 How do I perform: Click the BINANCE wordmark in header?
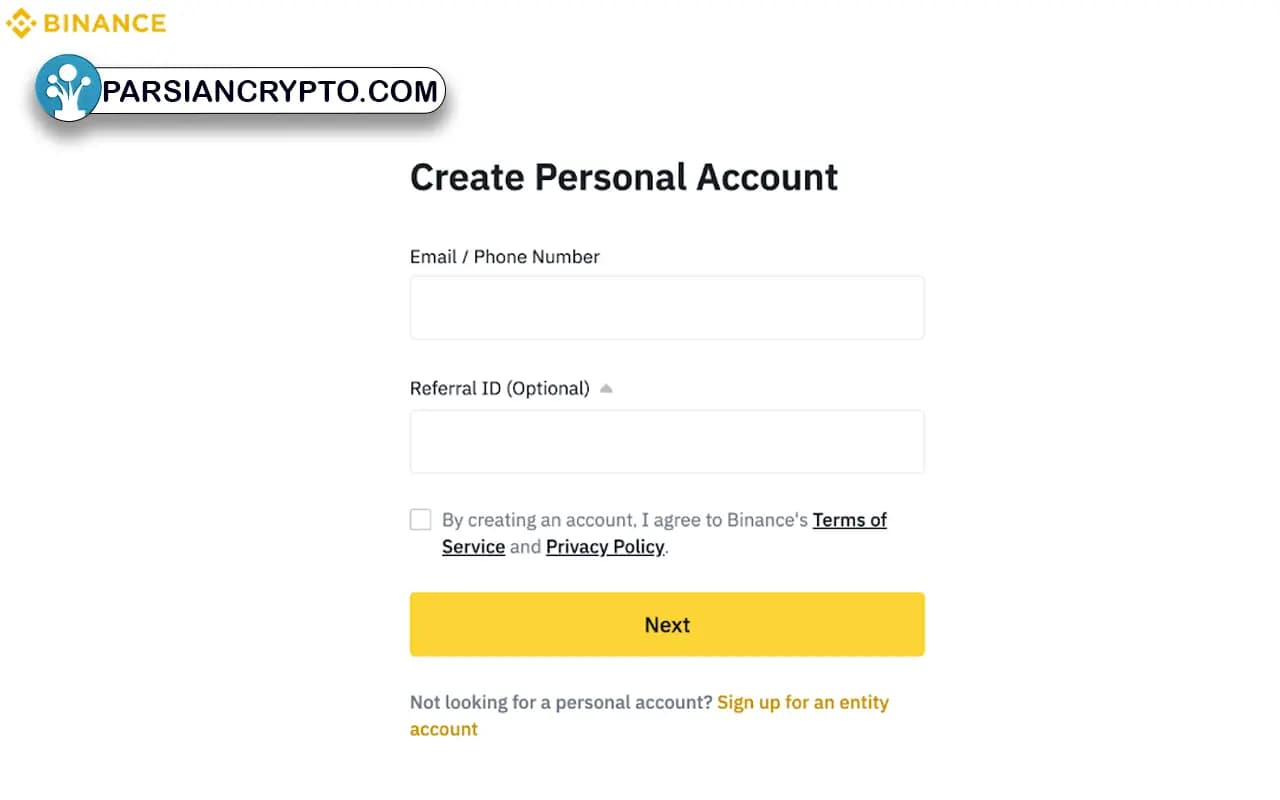(105, 23)
